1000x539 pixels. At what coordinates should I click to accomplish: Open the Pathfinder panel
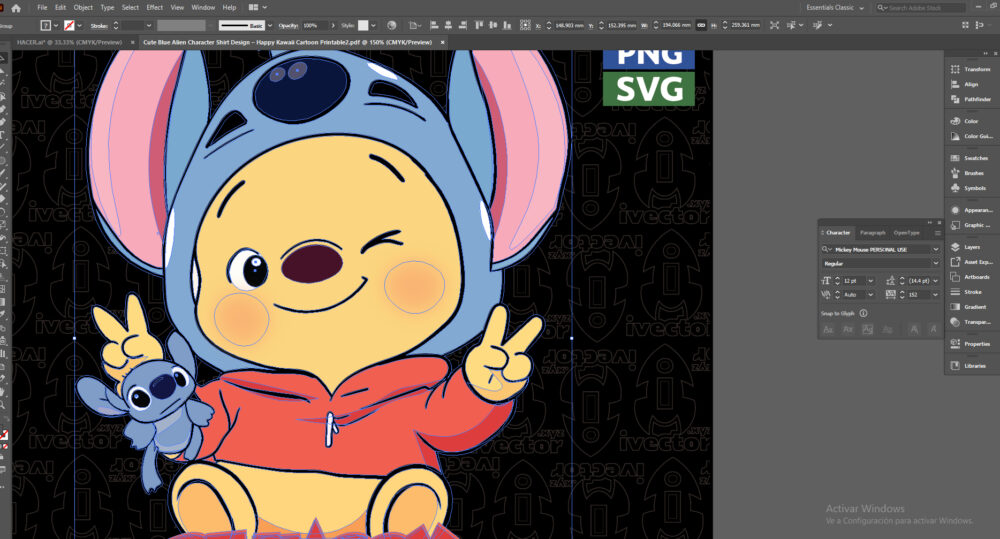coord(970,100)
